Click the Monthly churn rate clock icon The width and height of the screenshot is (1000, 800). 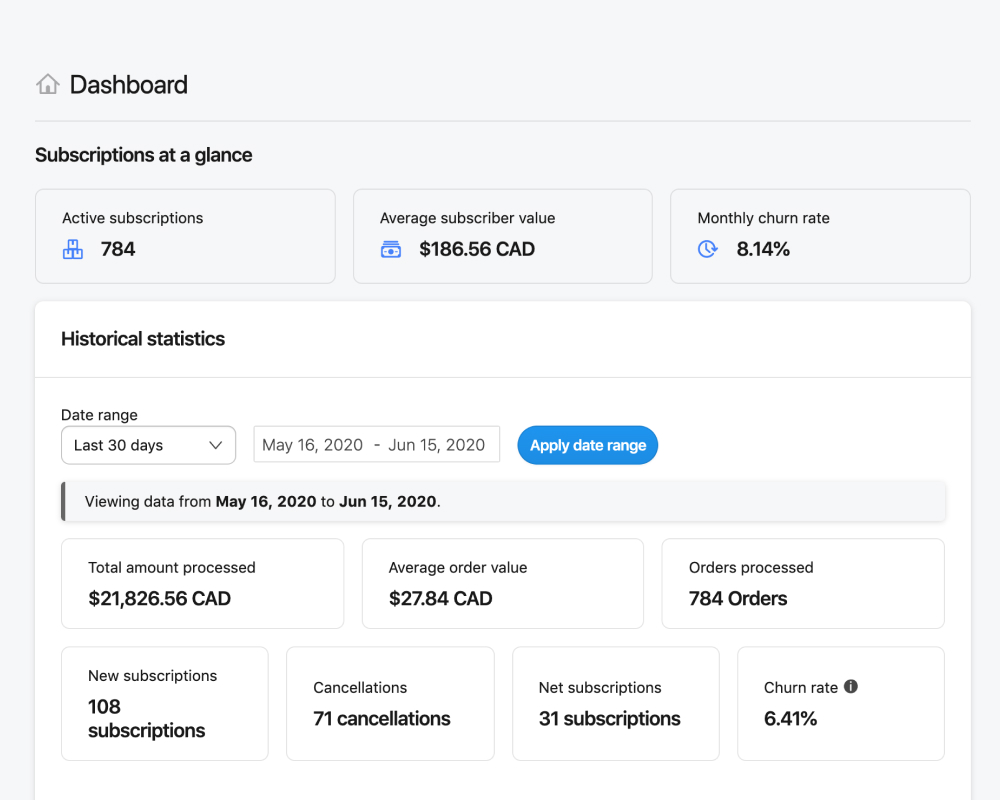tap(708, 250)
